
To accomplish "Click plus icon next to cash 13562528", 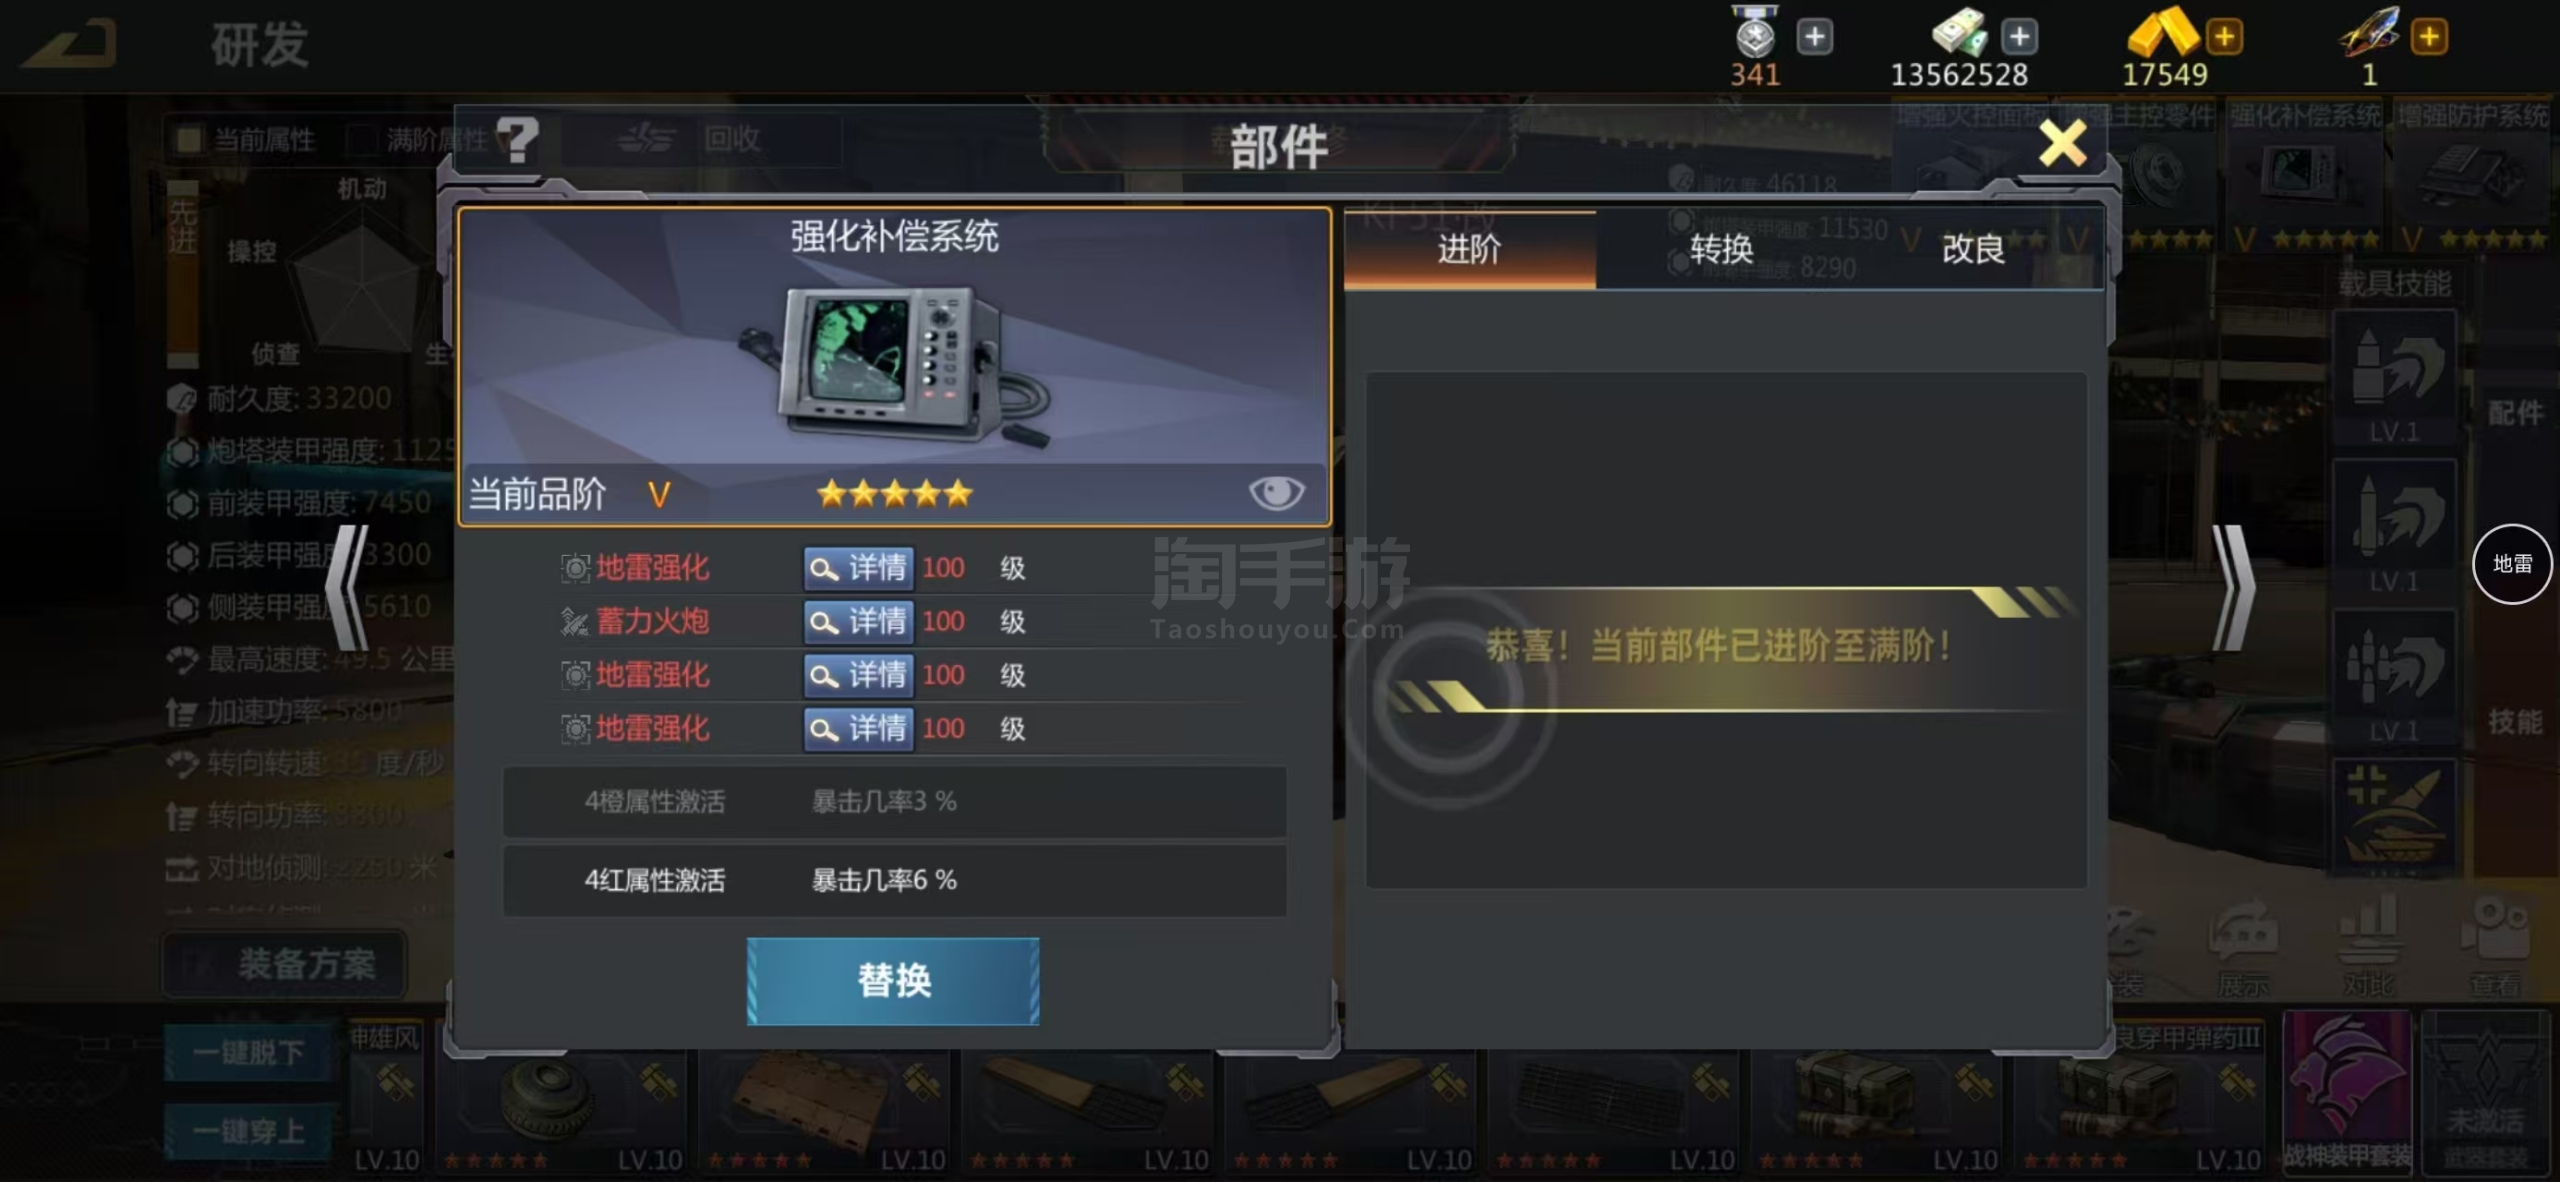I will click(2019, 37).
